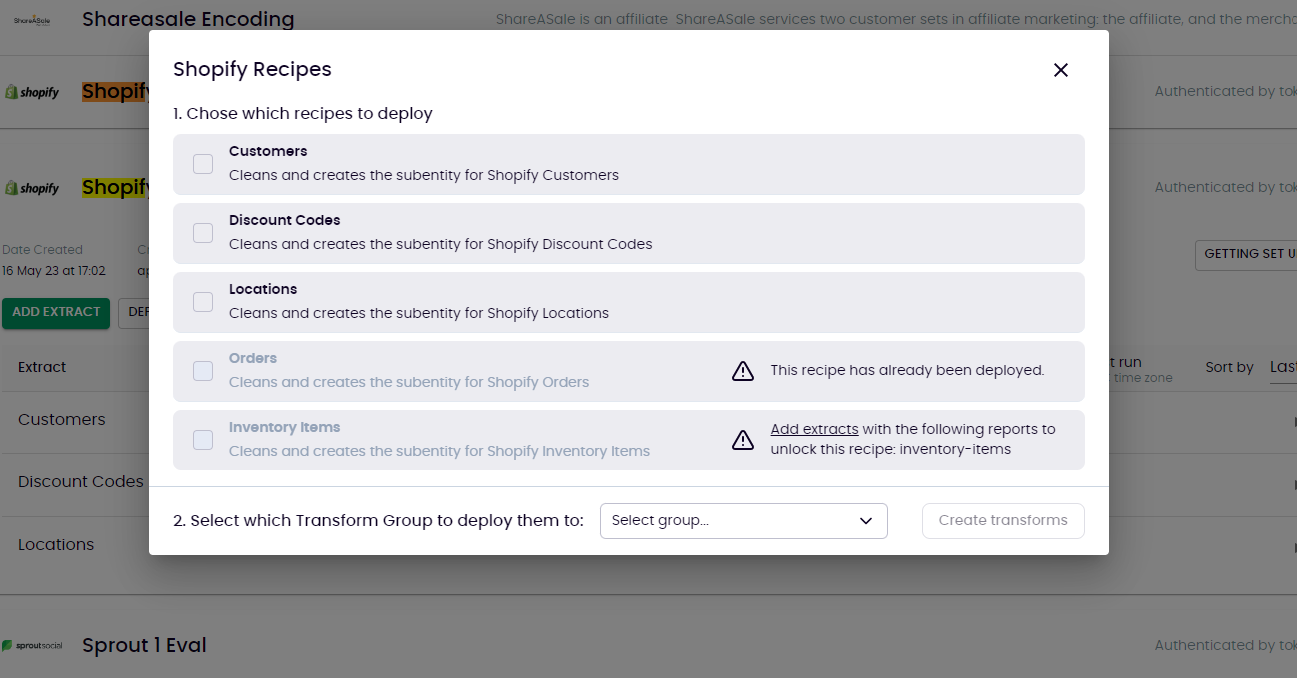Select Discount Codes row in the extract list
The height and width of the screenshot is (678, 1297).
point(81,482)
